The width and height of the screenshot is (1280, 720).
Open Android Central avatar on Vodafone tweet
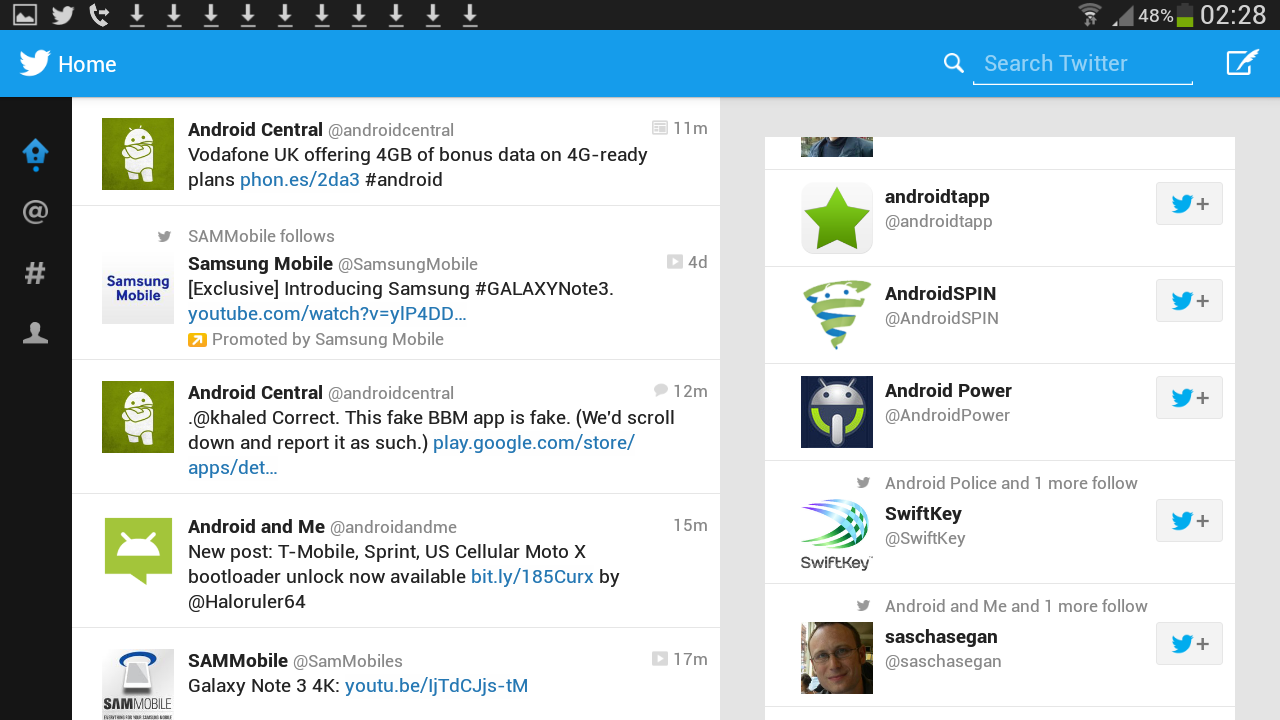pyautogui.click(x=138, y=154)
